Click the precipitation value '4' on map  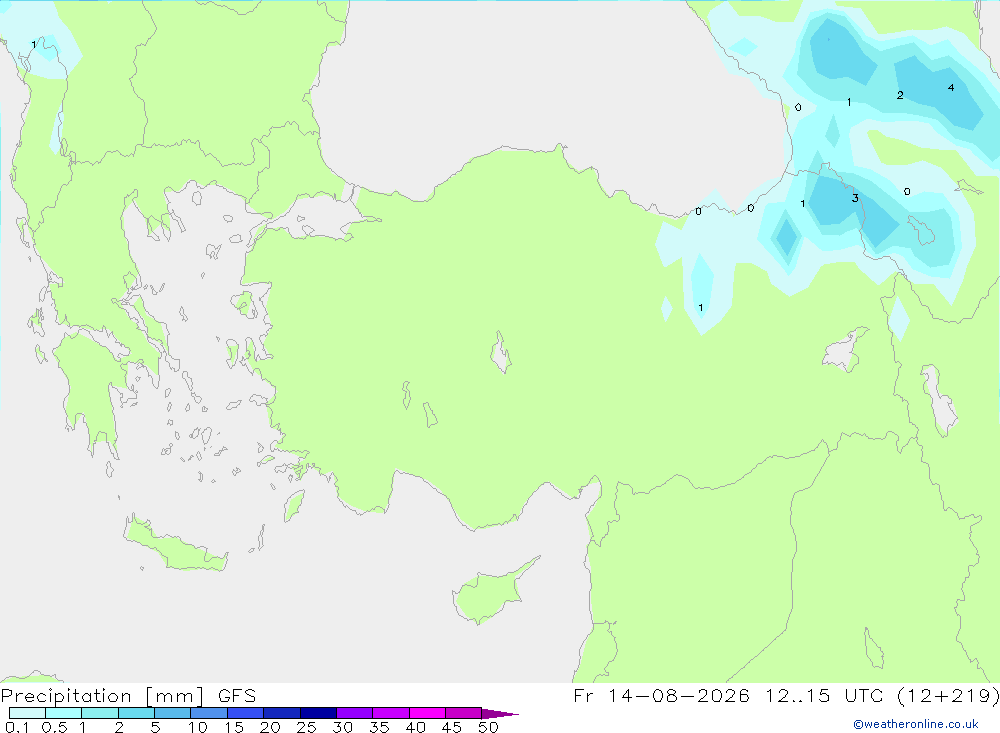[x=951, y=88]
